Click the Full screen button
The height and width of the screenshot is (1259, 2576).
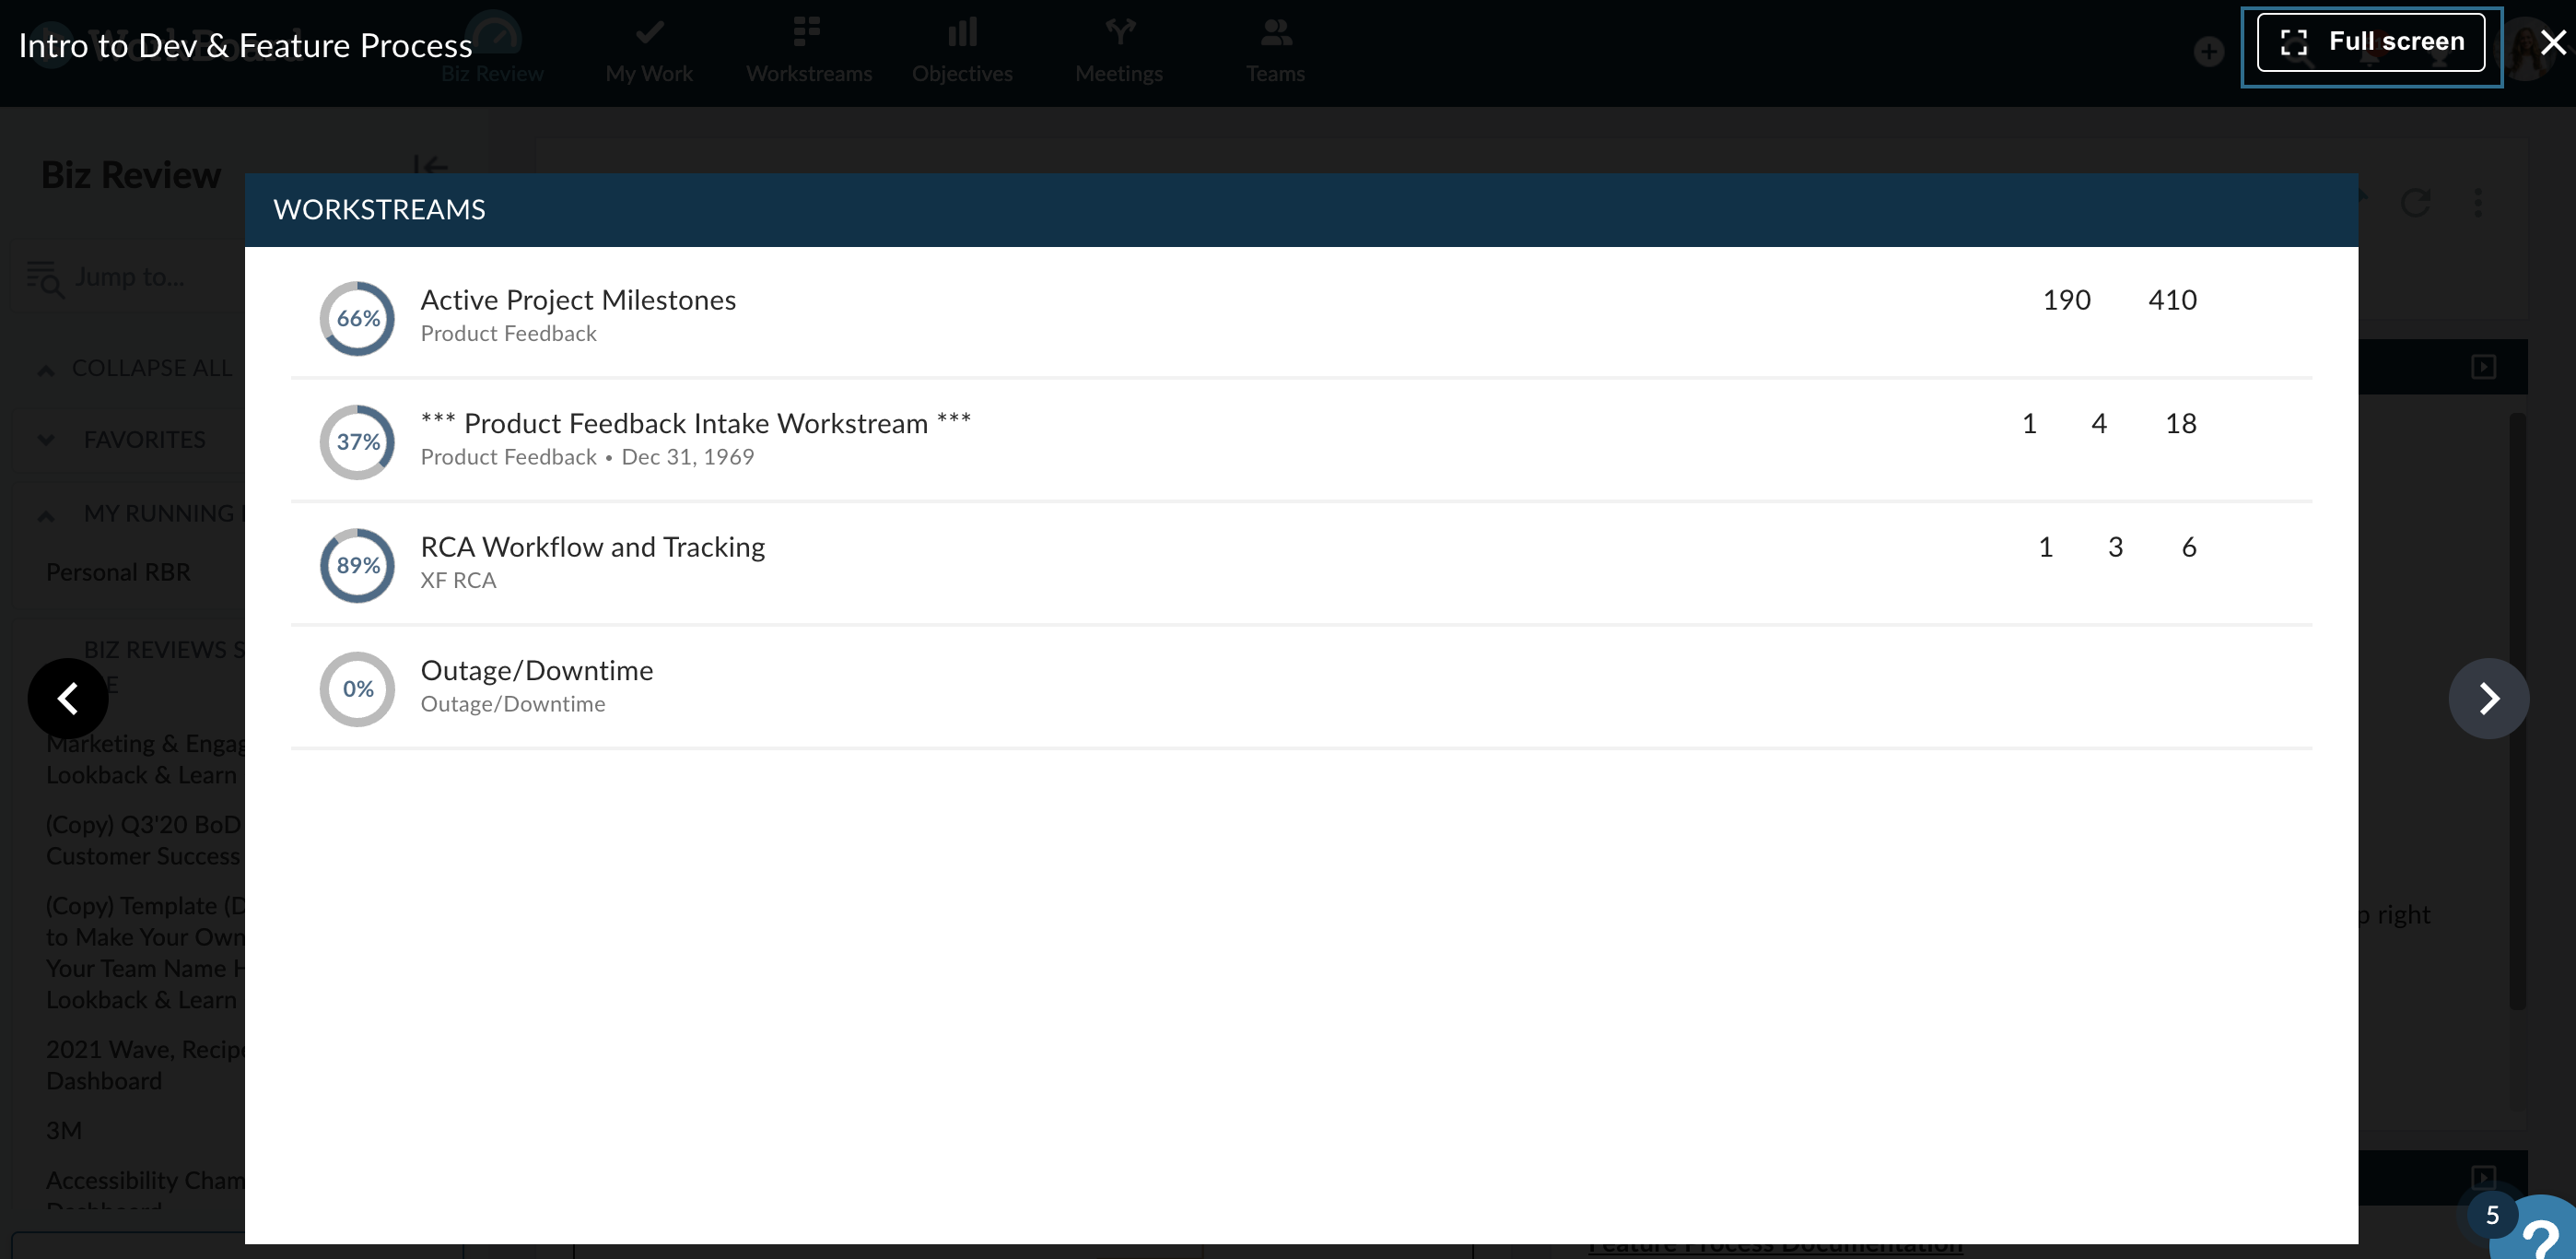[x=2370, y=42]
